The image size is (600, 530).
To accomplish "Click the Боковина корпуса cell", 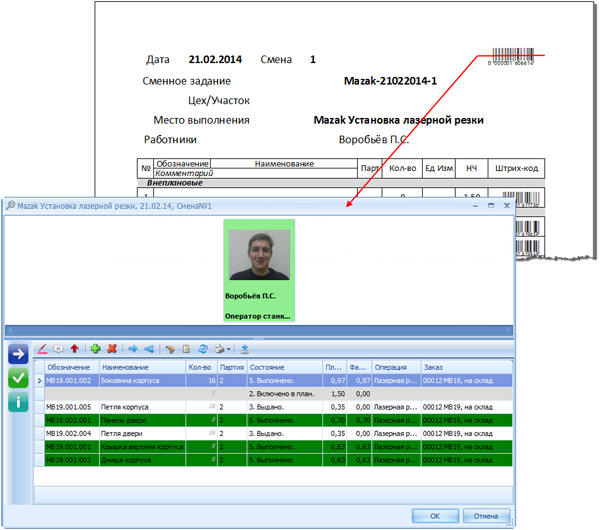I will (x=142, y=380).
